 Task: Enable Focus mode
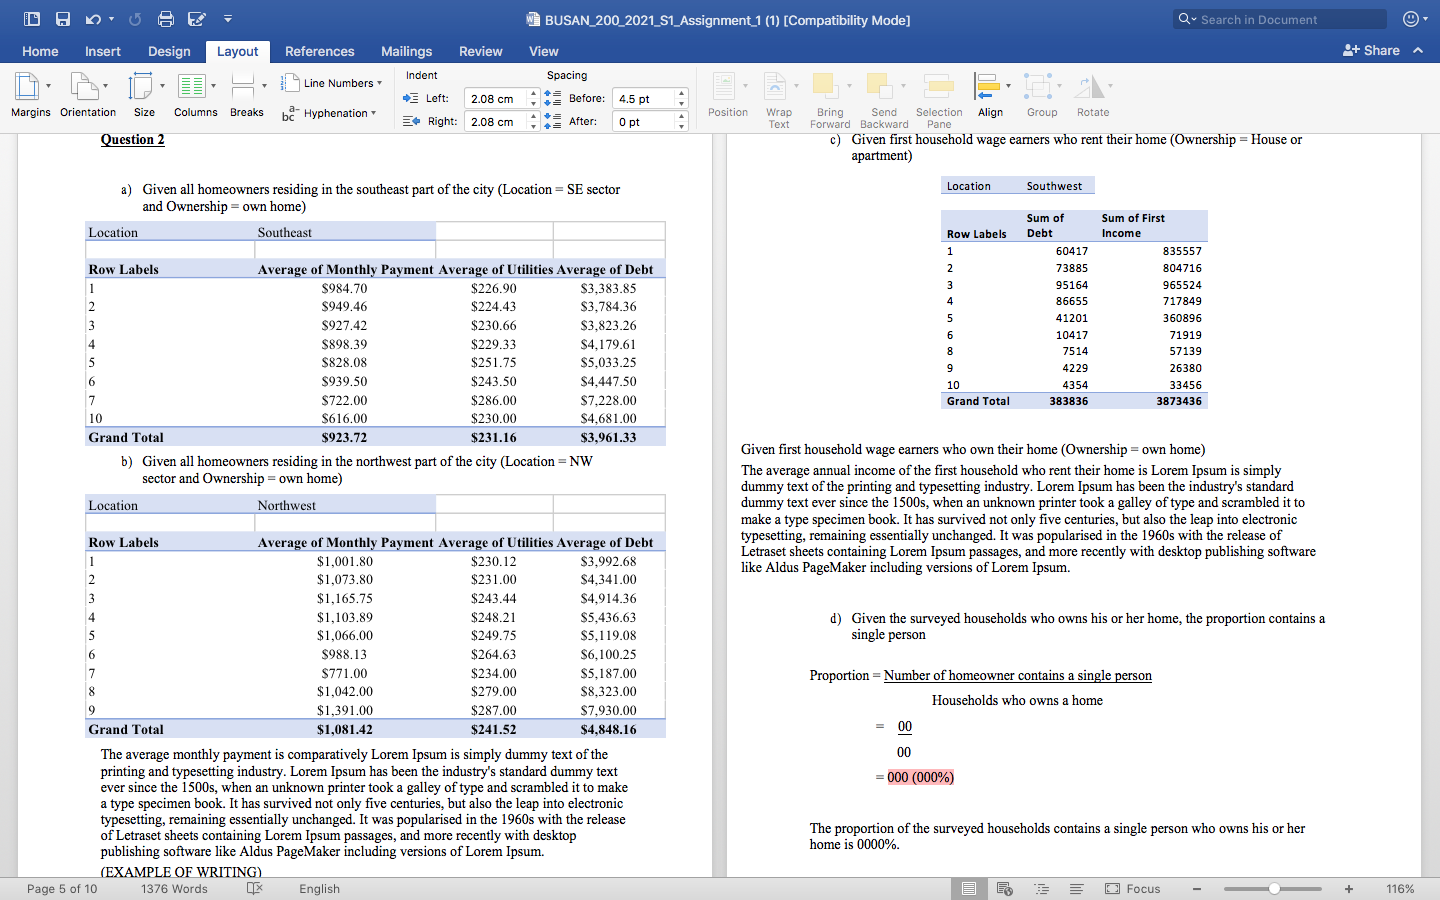(x=1133, y=889)
